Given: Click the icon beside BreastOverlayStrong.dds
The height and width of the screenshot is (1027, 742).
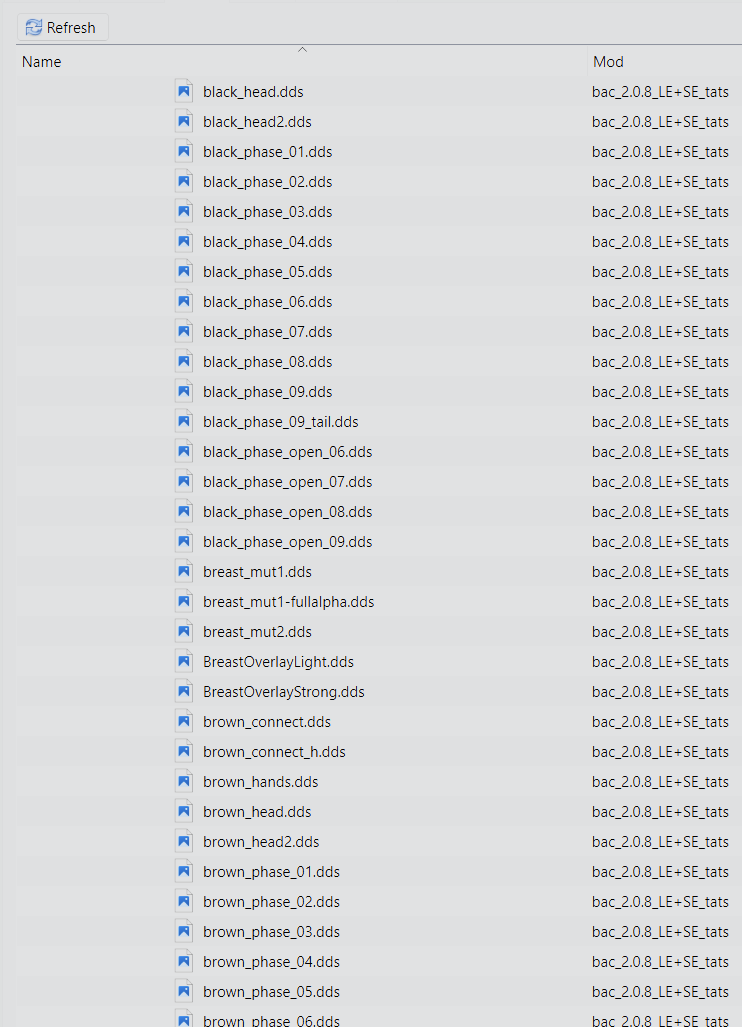Looking at the screenshot, I should point(184,692).
